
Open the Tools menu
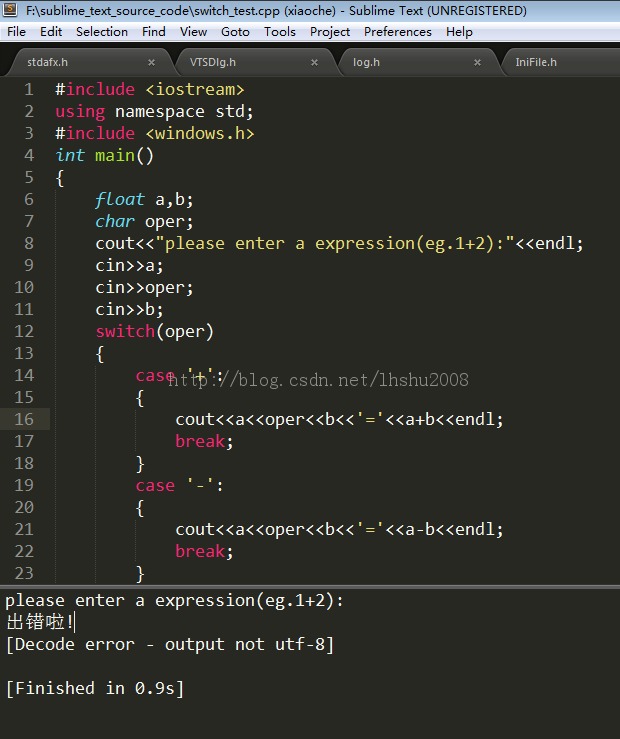(280, 31)
